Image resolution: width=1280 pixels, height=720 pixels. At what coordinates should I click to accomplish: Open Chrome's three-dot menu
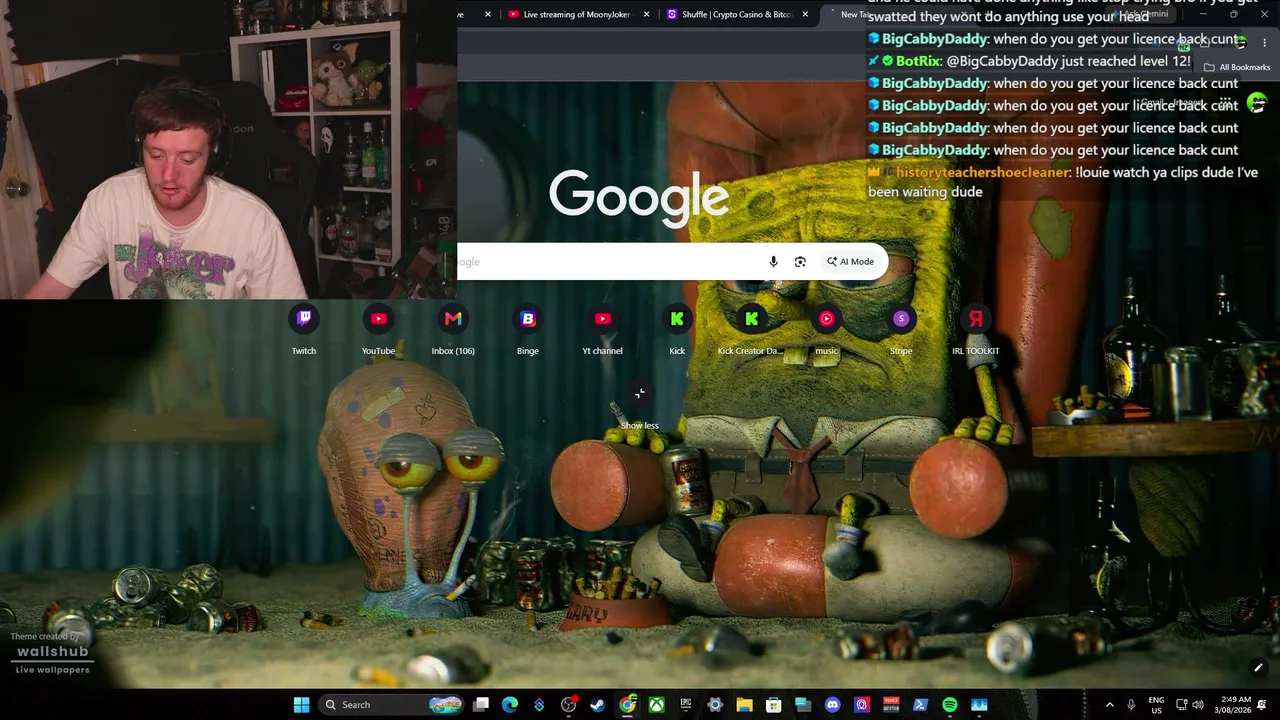tap(1264, 42)
